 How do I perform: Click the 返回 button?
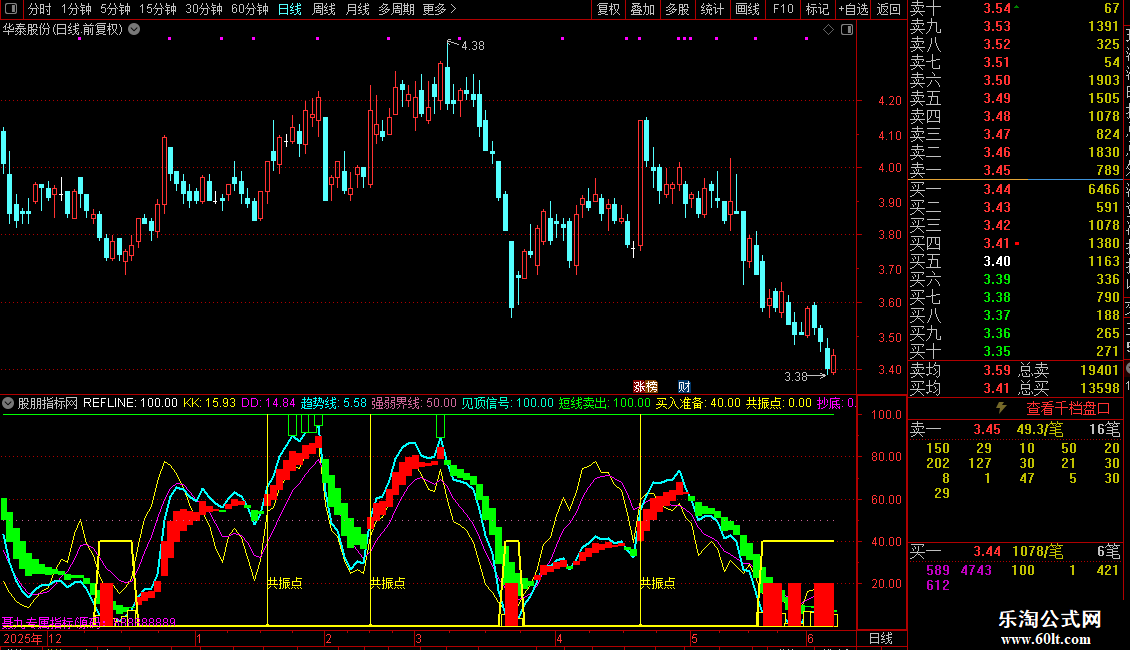click(x=889, y=9)
